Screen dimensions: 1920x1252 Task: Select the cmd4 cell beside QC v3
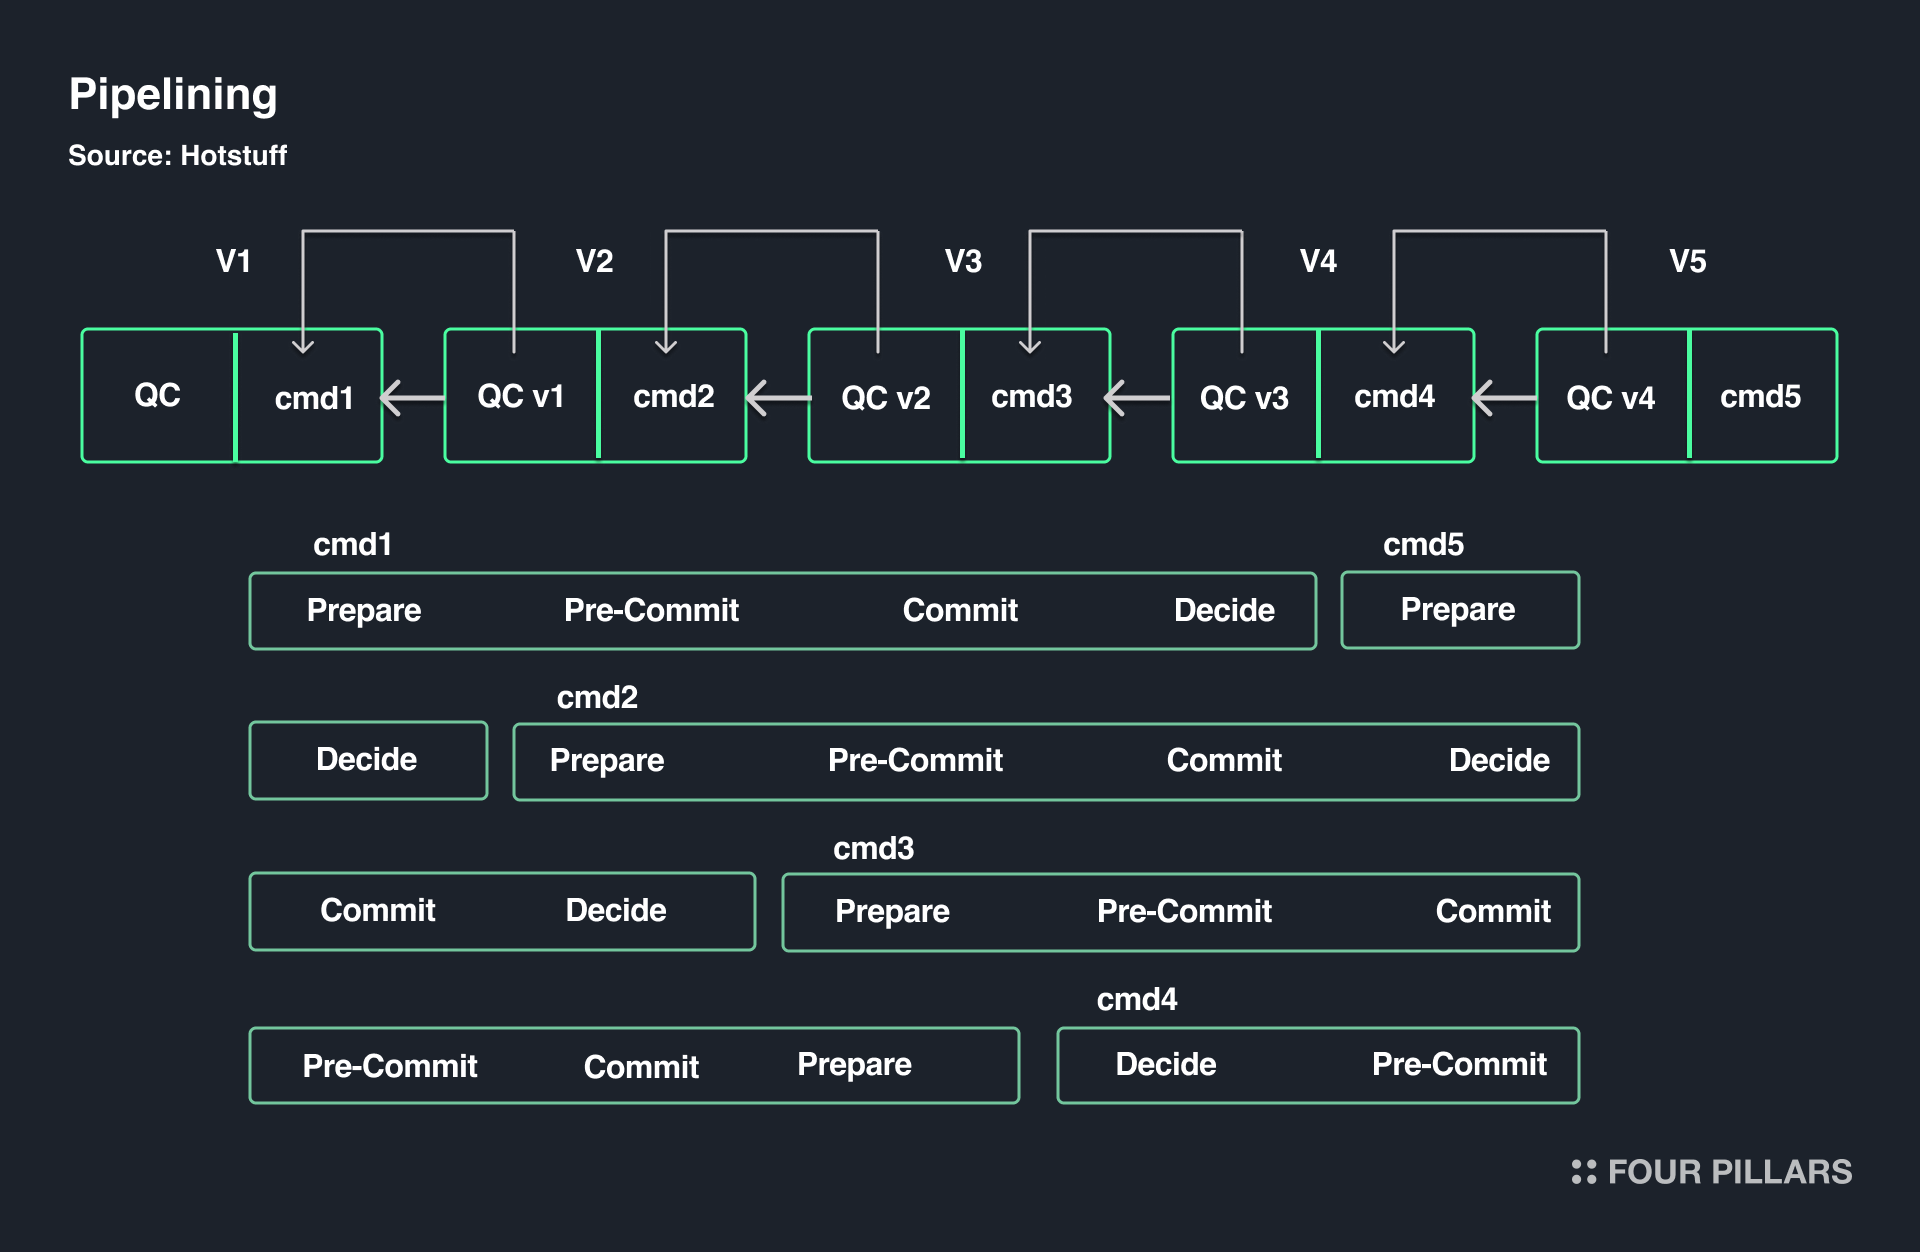(1397, 396)
